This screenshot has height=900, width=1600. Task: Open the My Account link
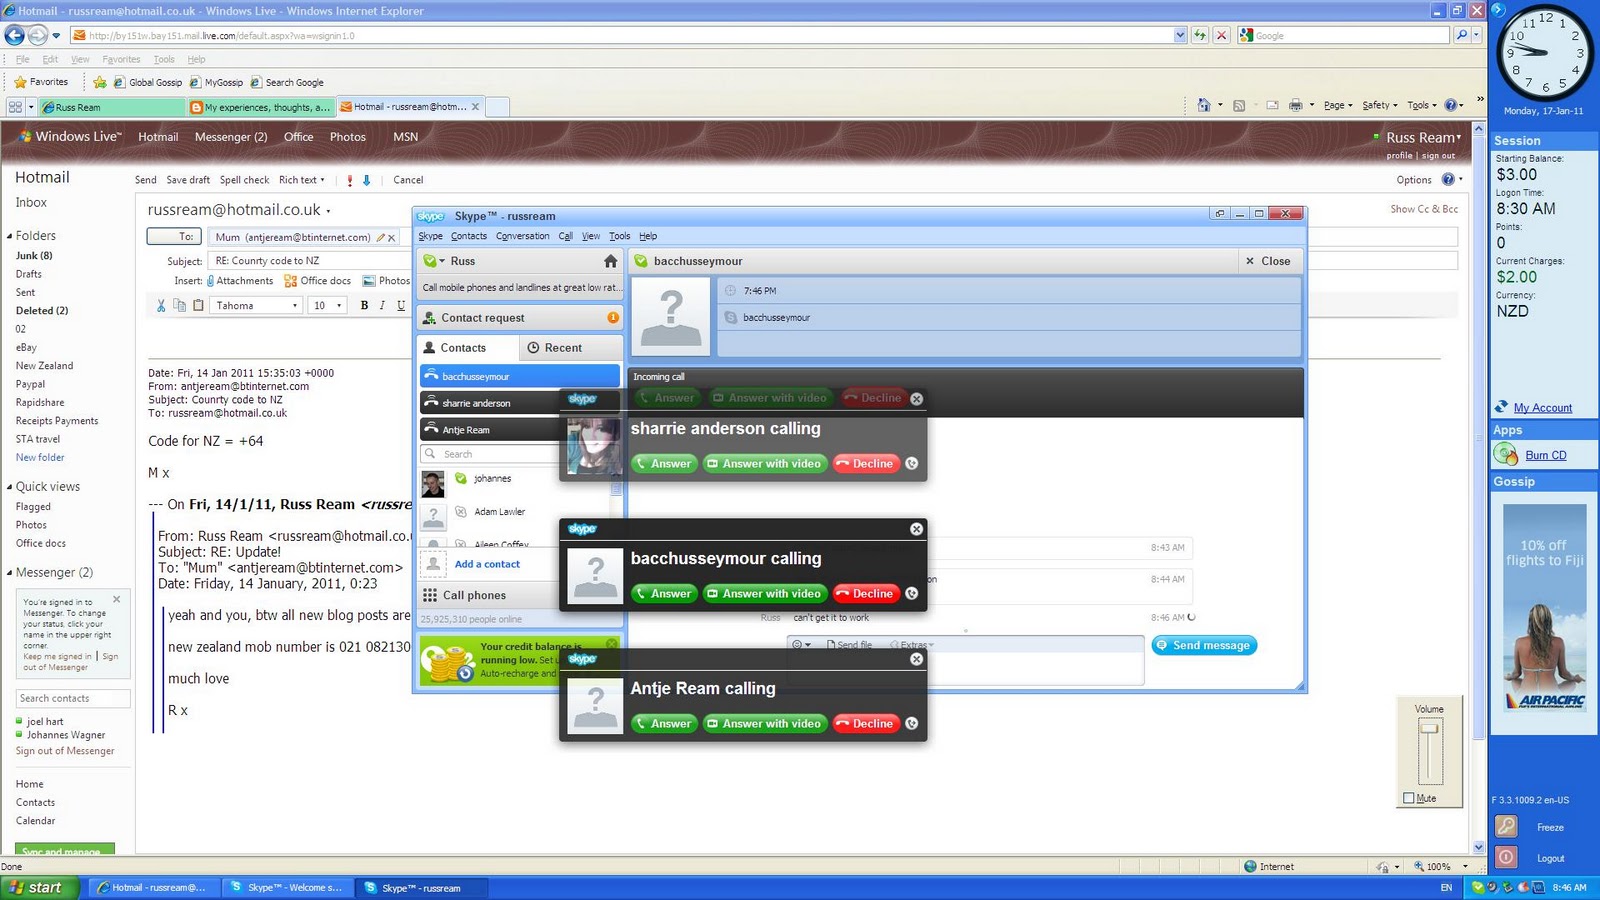pyautogui.click(x=1542, y=408)
